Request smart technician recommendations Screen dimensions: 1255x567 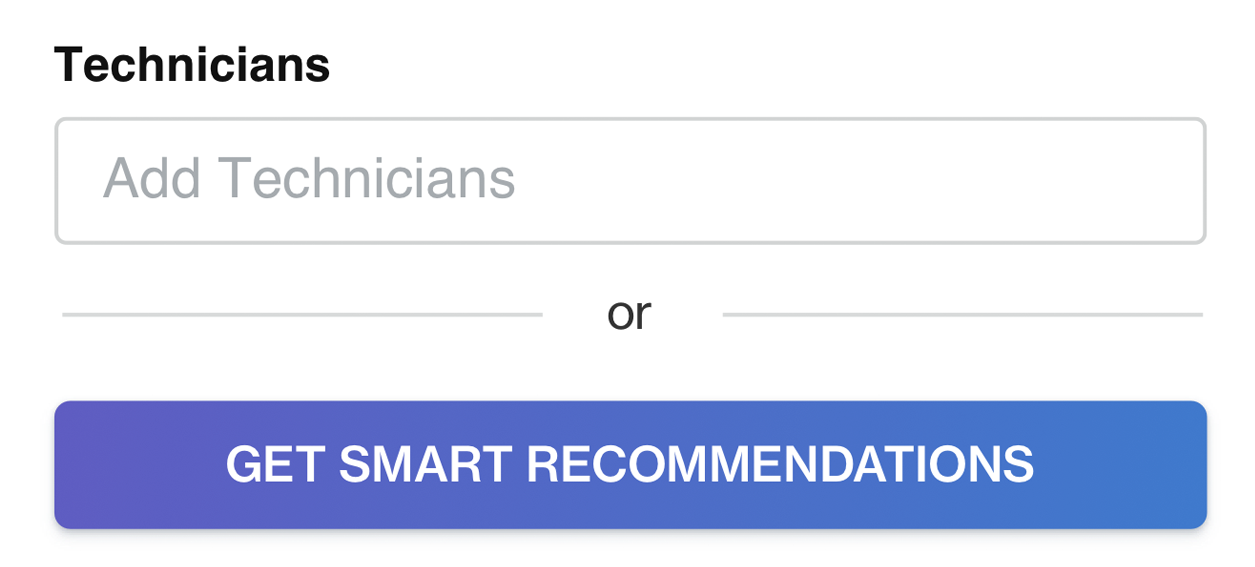click(x=630, y=465)
